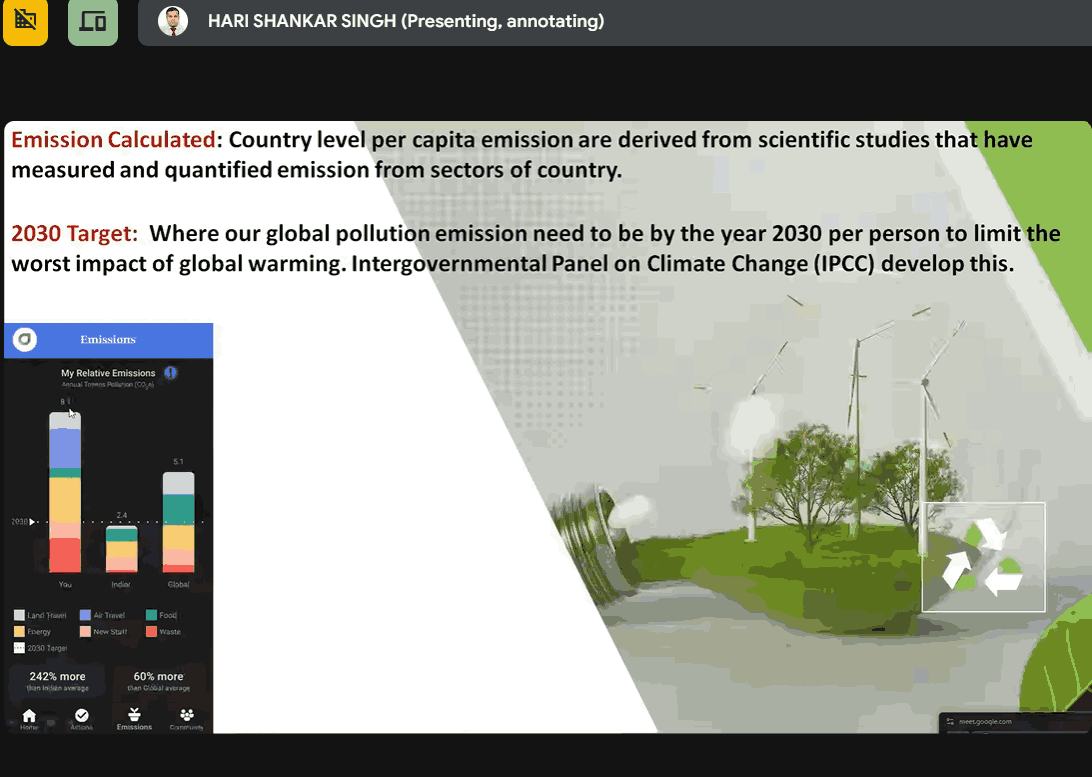
Task: Click the recycle arrows icon on slide
Action: point(983,557)
